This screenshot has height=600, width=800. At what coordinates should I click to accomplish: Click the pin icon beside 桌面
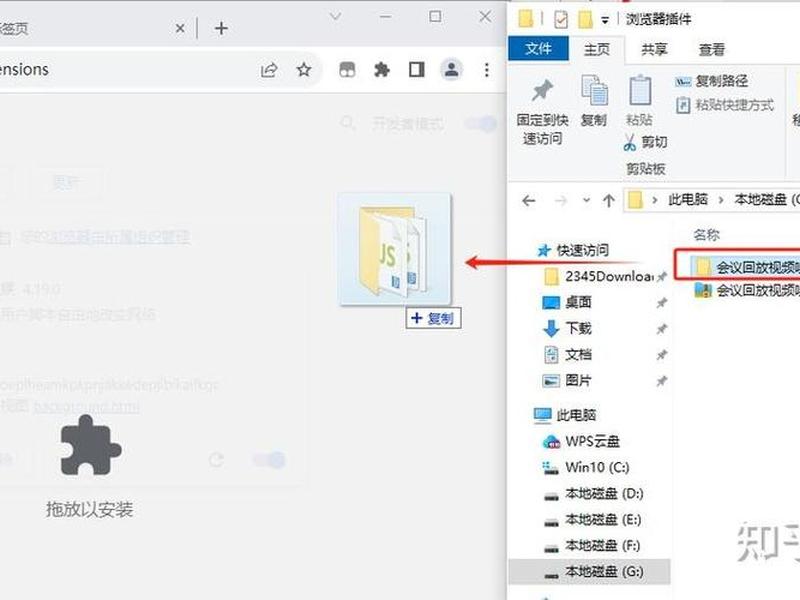[661, 303]
